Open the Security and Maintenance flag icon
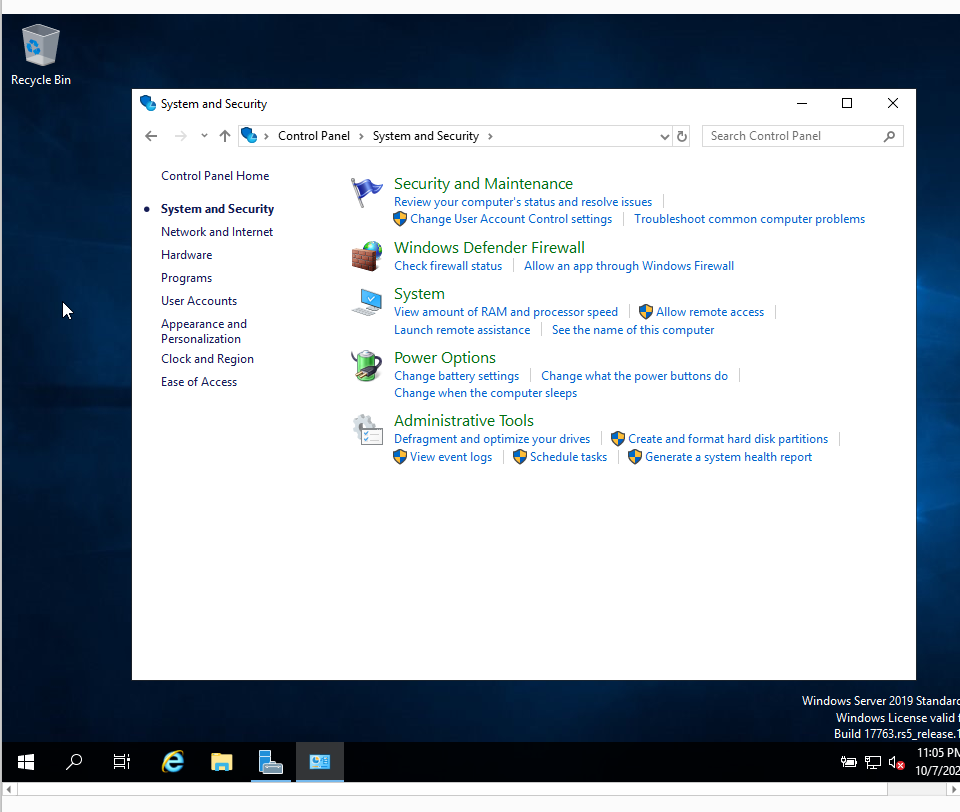 click(x=366, y=192)
